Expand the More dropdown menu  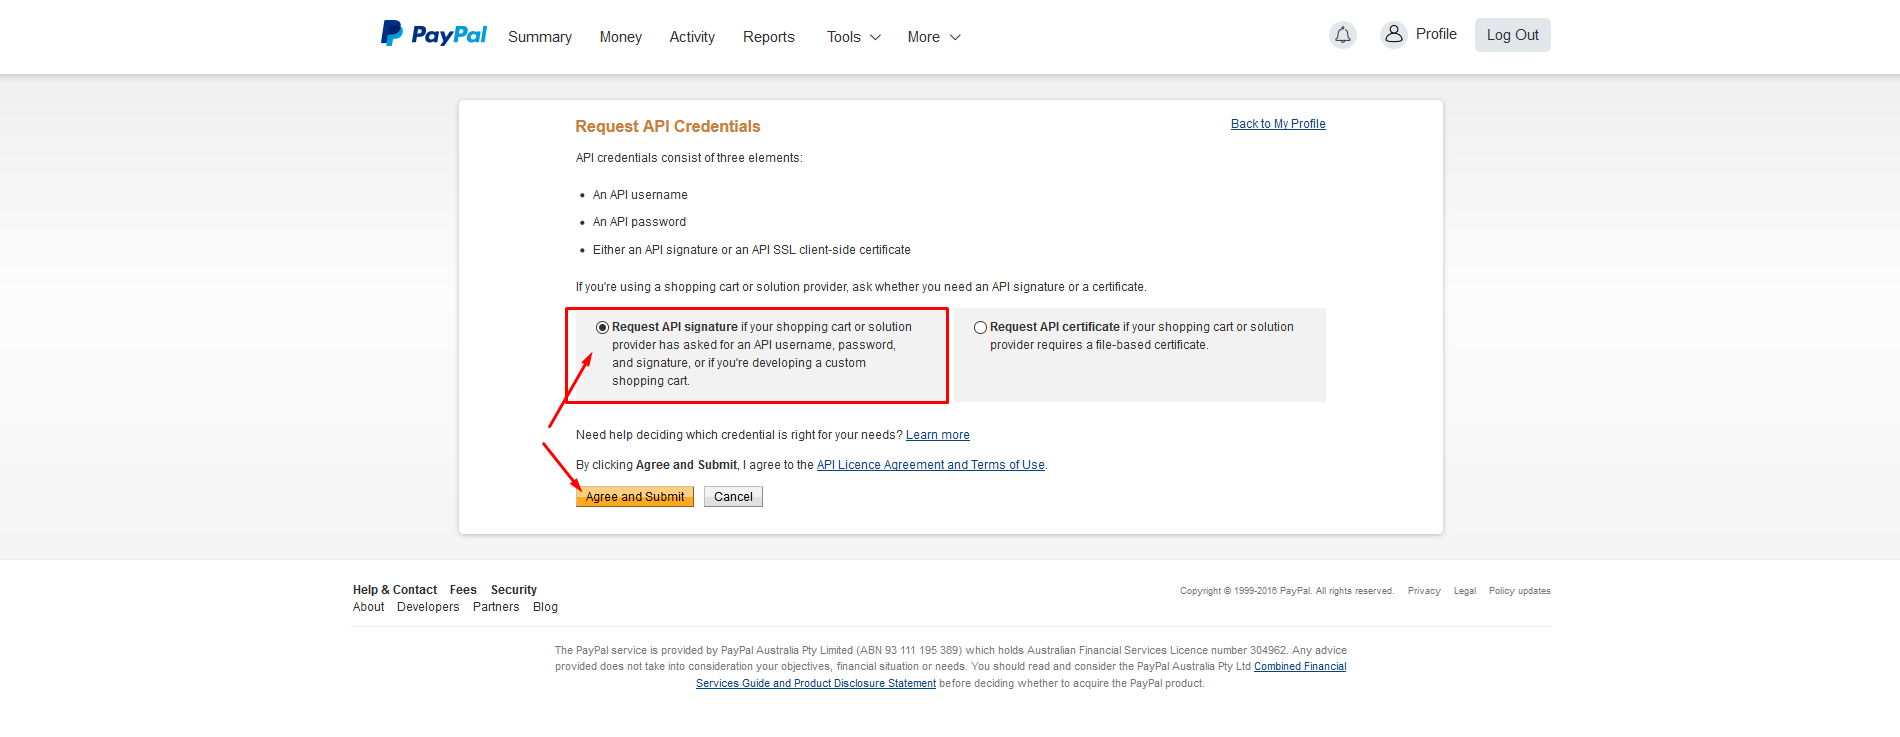coord(934,37)
